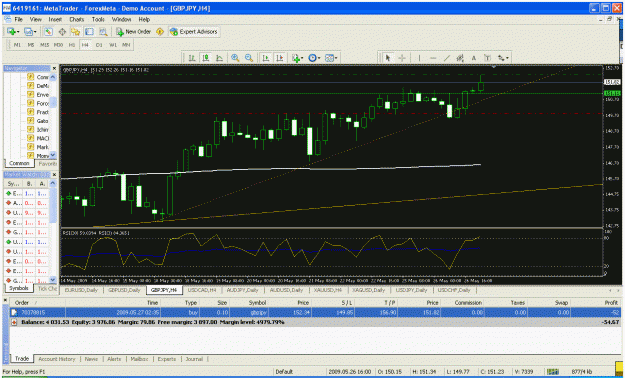Viewport: 625px width, 378px height.
Task: Set timeframe to M30
Action: point(58,45)
